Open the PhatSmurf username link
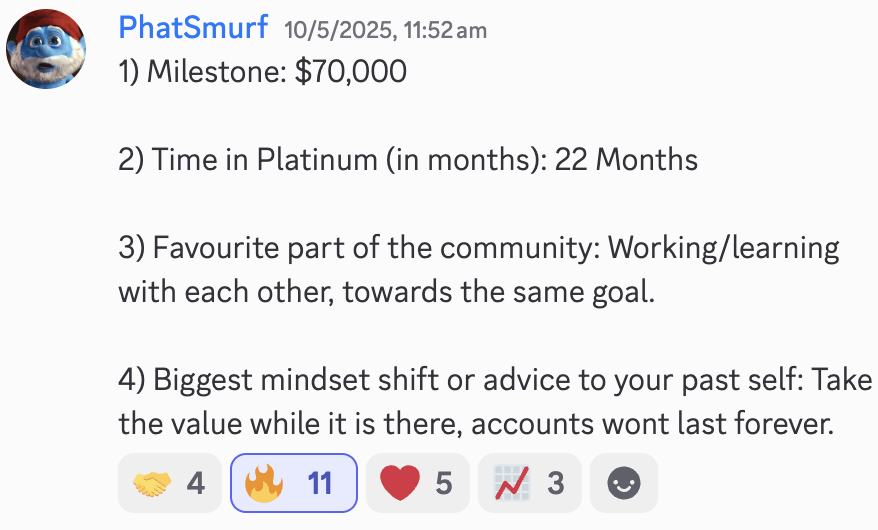This screenshot has width=878, height=530. coord(193,27)
